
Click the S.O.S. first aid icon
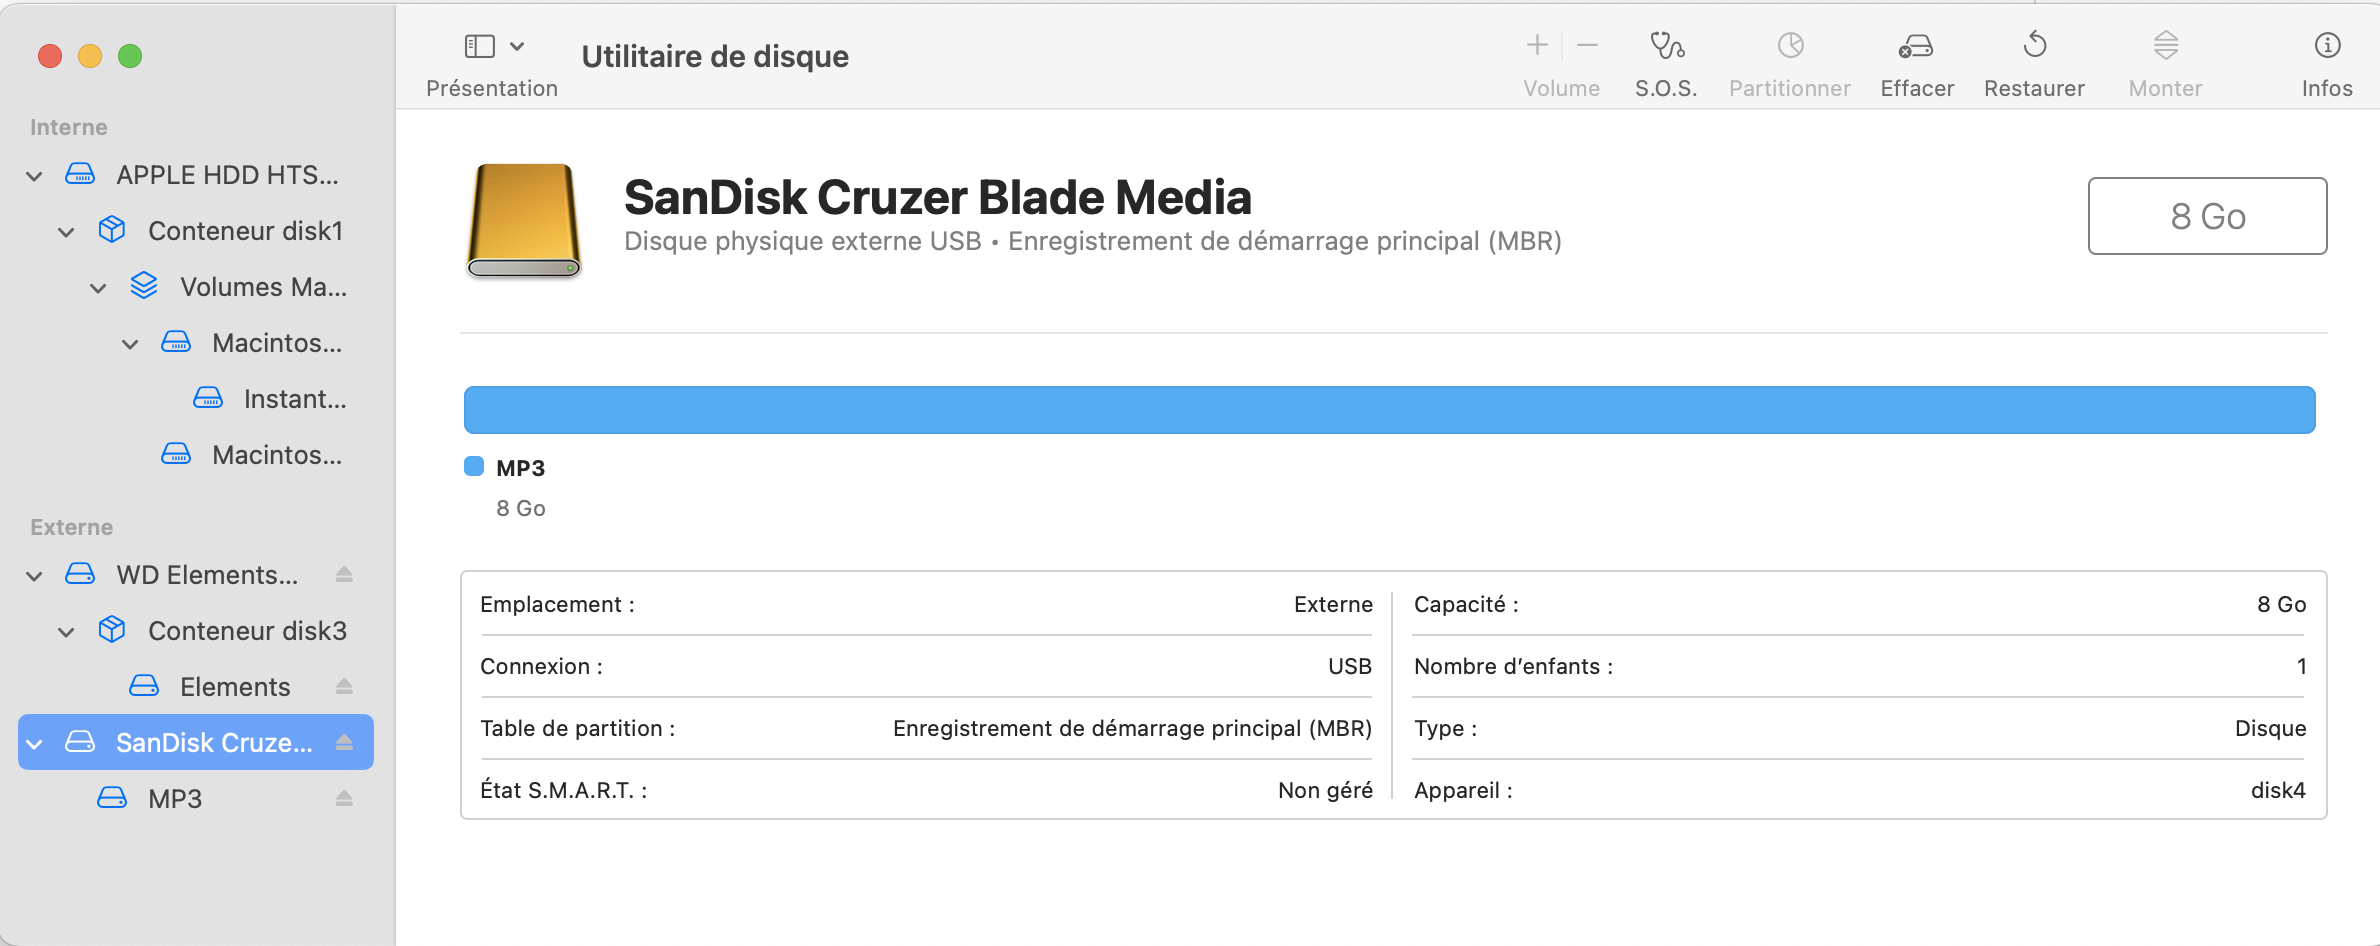(x=1666, y=46)
